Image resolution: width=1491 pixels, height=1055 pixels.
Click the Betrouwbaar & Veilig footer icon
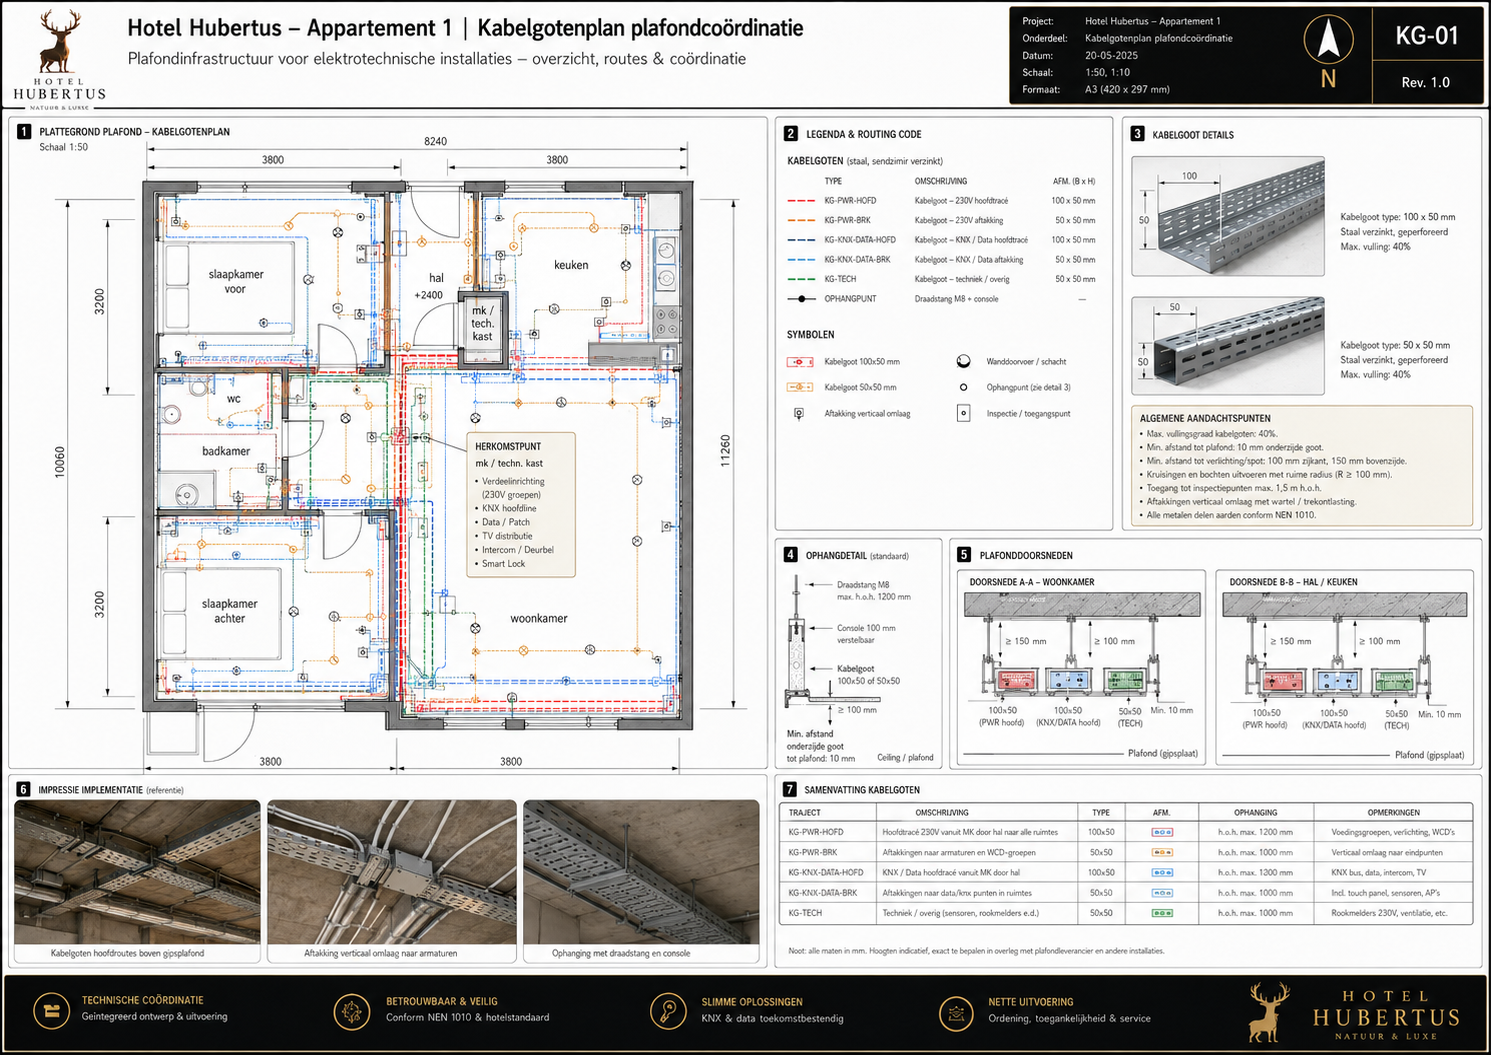click(351, 1012)
